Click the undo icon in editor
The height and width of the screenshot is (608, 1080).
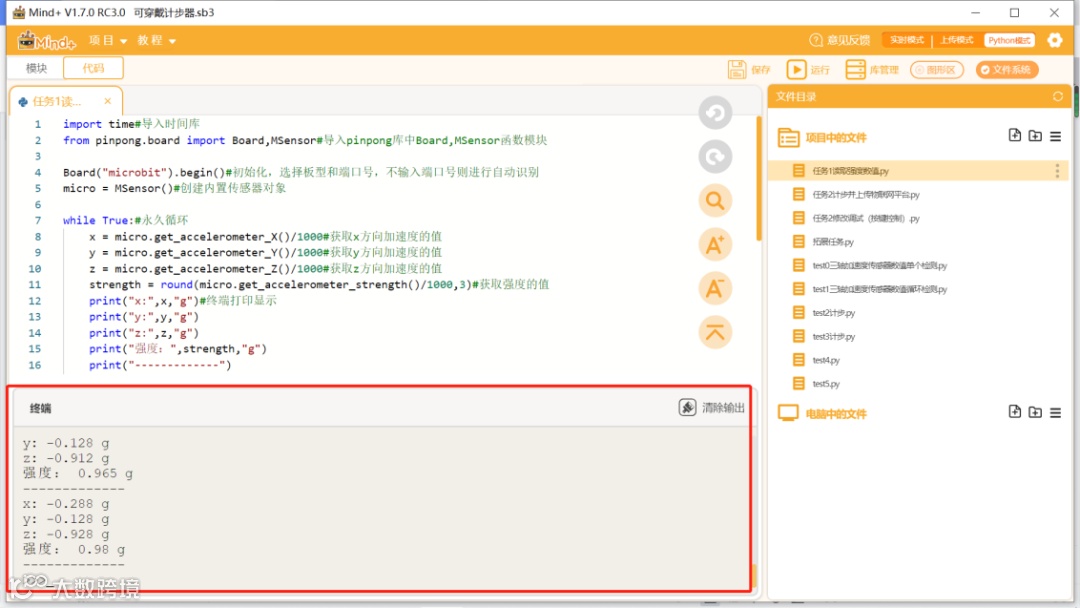[x=715, y=113]
